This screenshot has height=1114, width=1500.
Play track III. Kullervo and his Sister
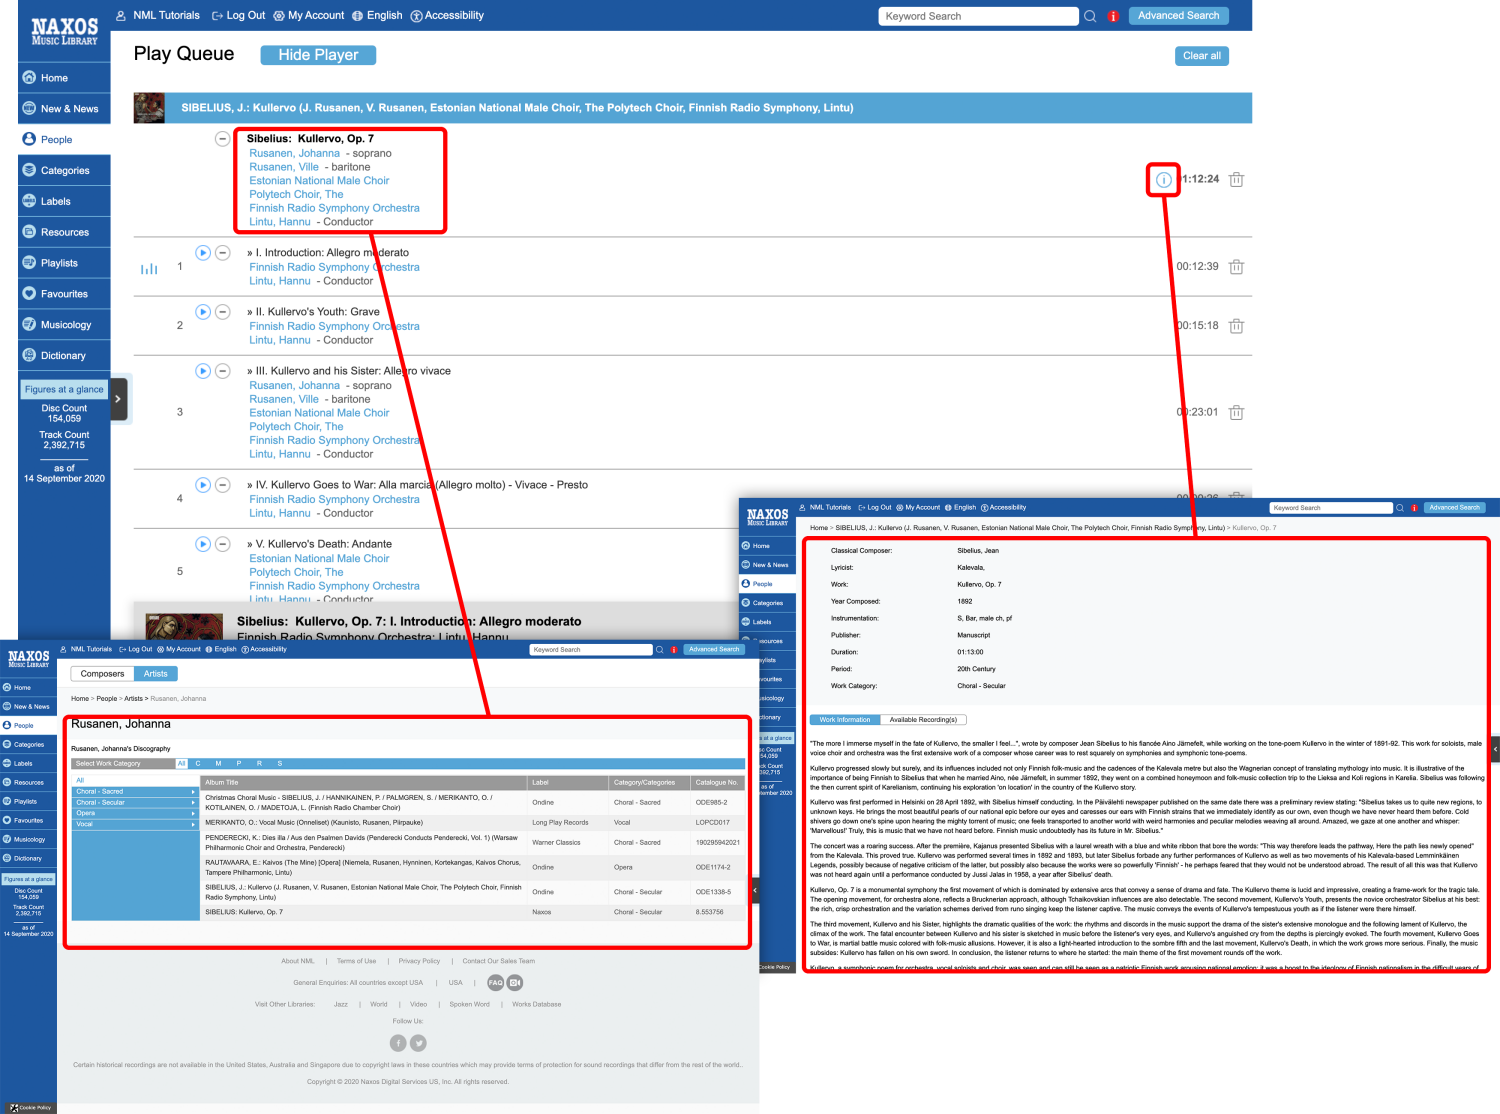click(203, 371)
